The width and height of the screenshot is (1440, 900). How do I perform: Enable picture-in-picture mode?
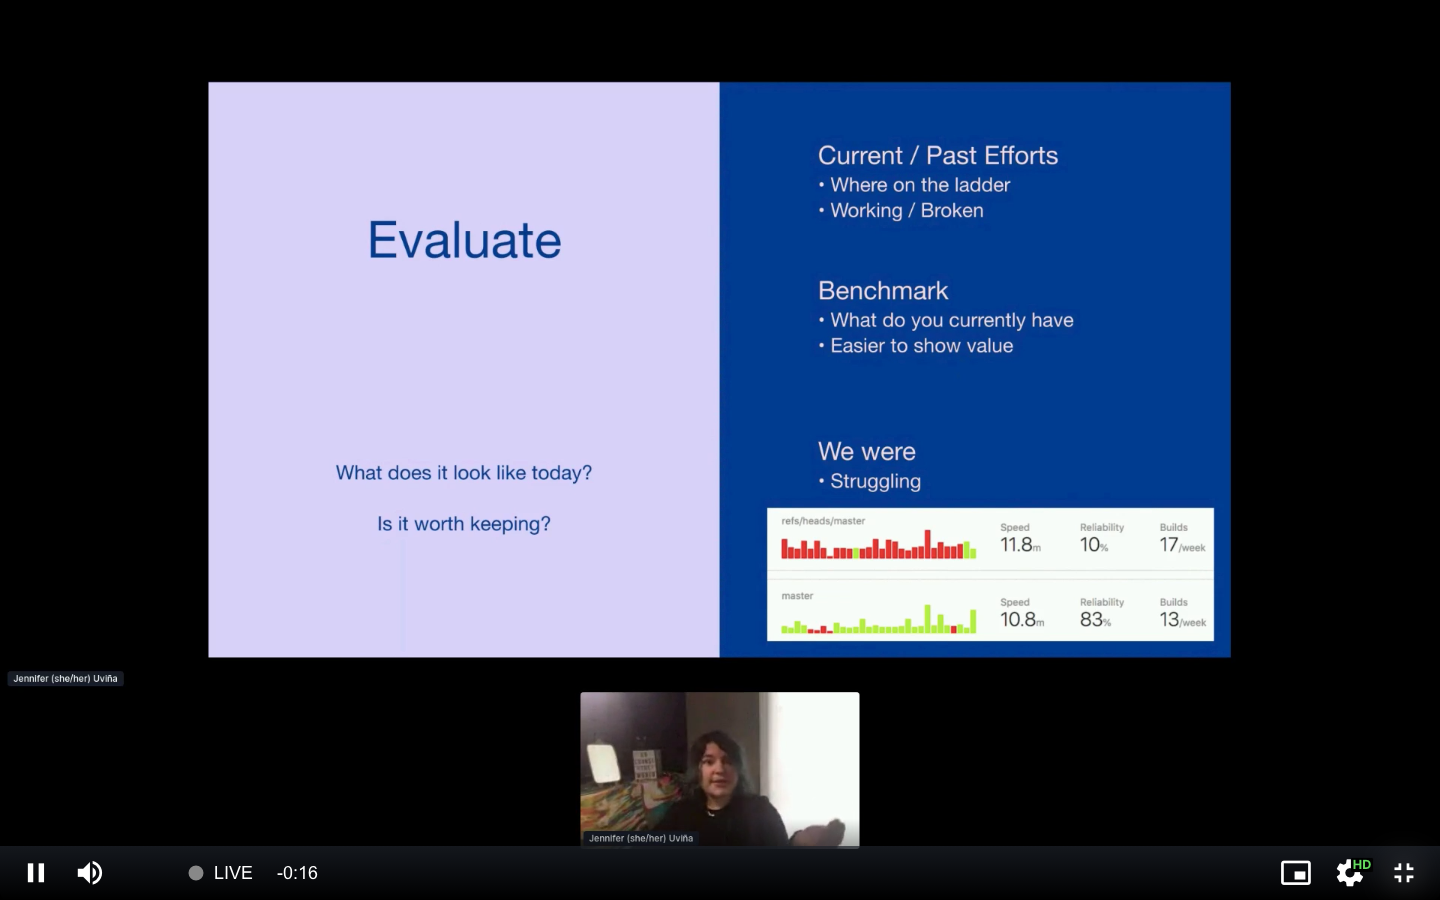(x=1295, y=873)
